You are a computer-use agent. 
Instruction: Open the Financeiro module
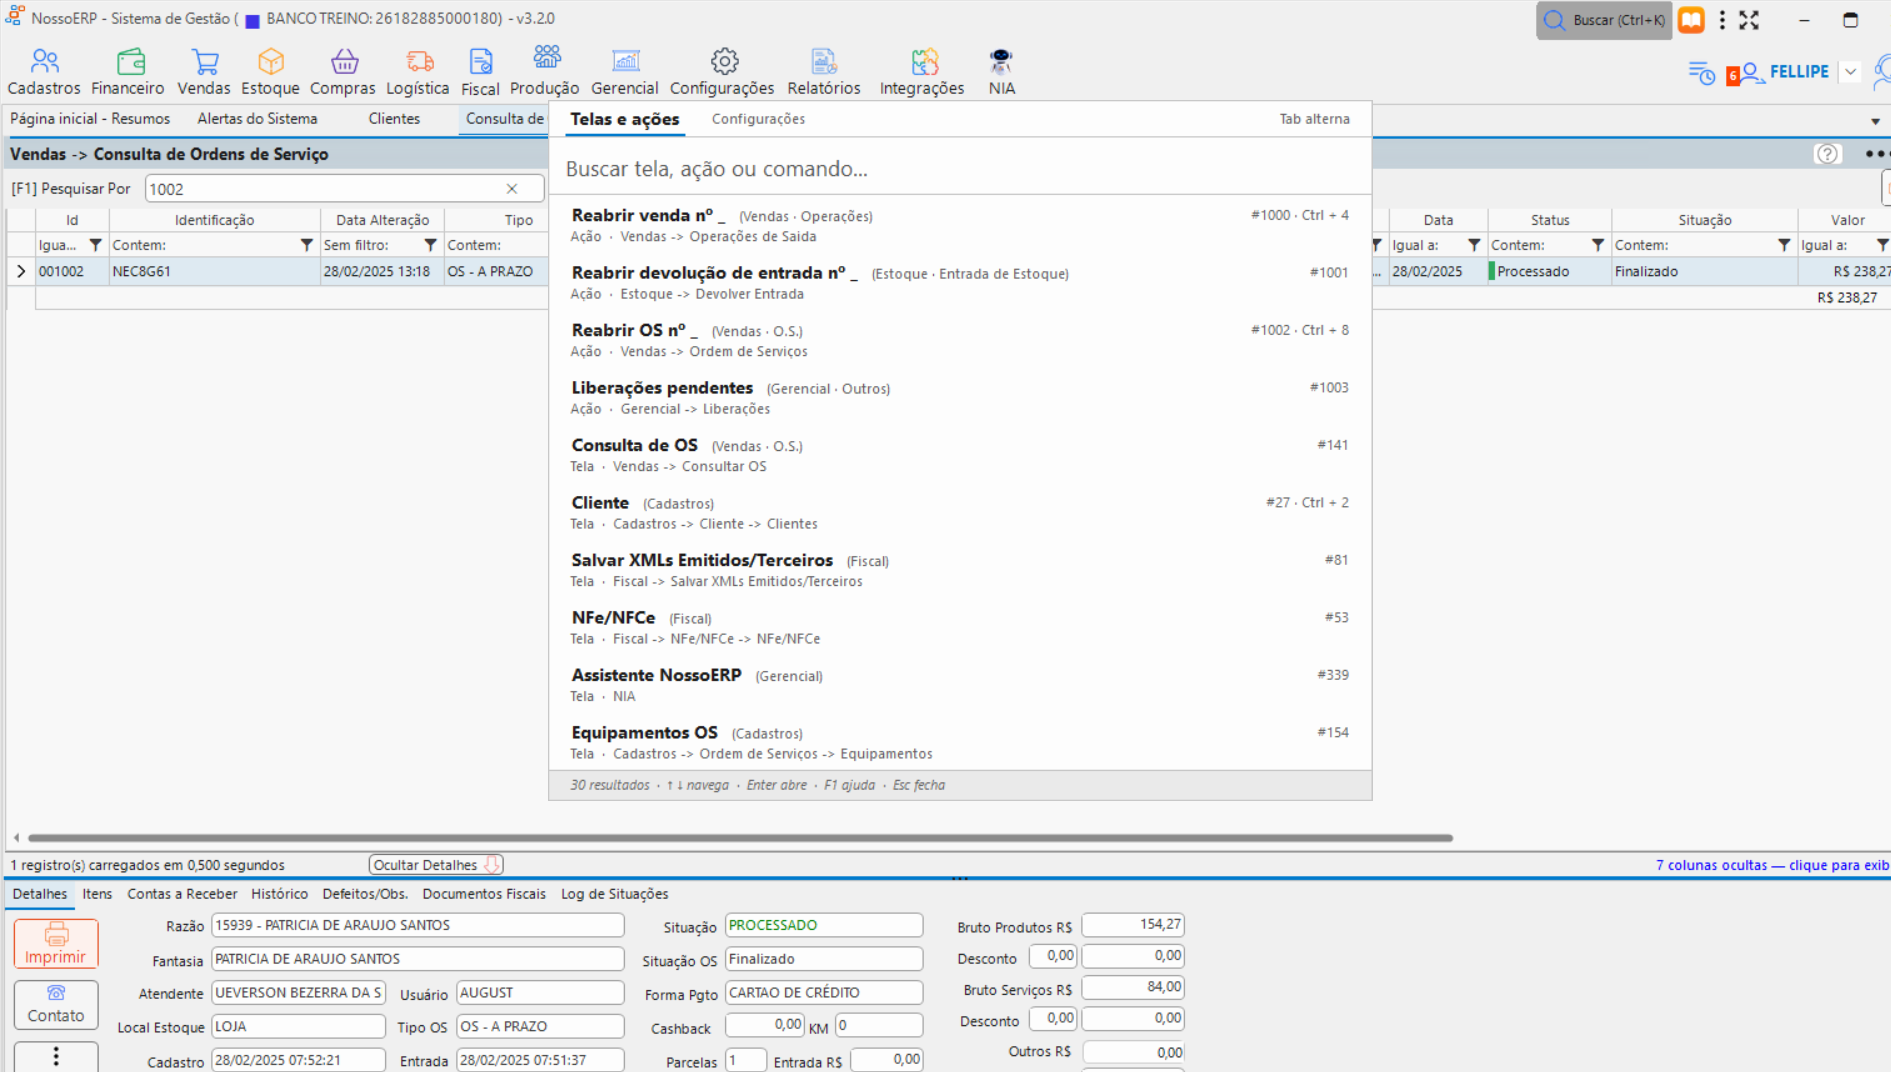127,73
